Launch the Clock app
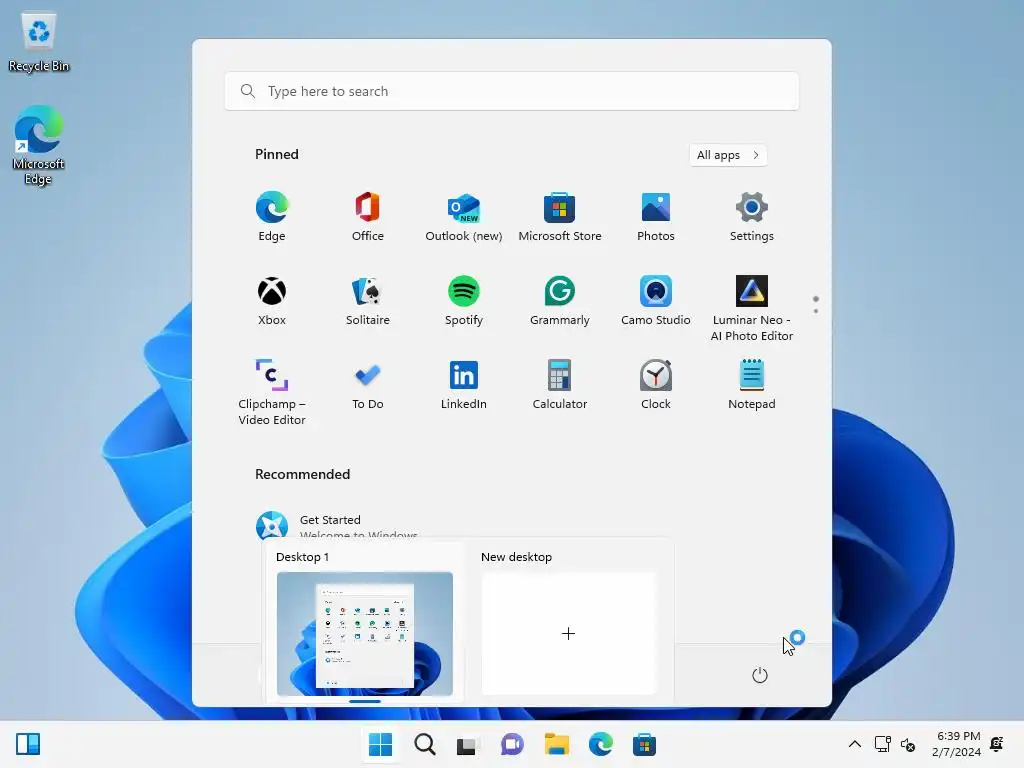Screen dimensions: 1024x768 tap(656, 385)
